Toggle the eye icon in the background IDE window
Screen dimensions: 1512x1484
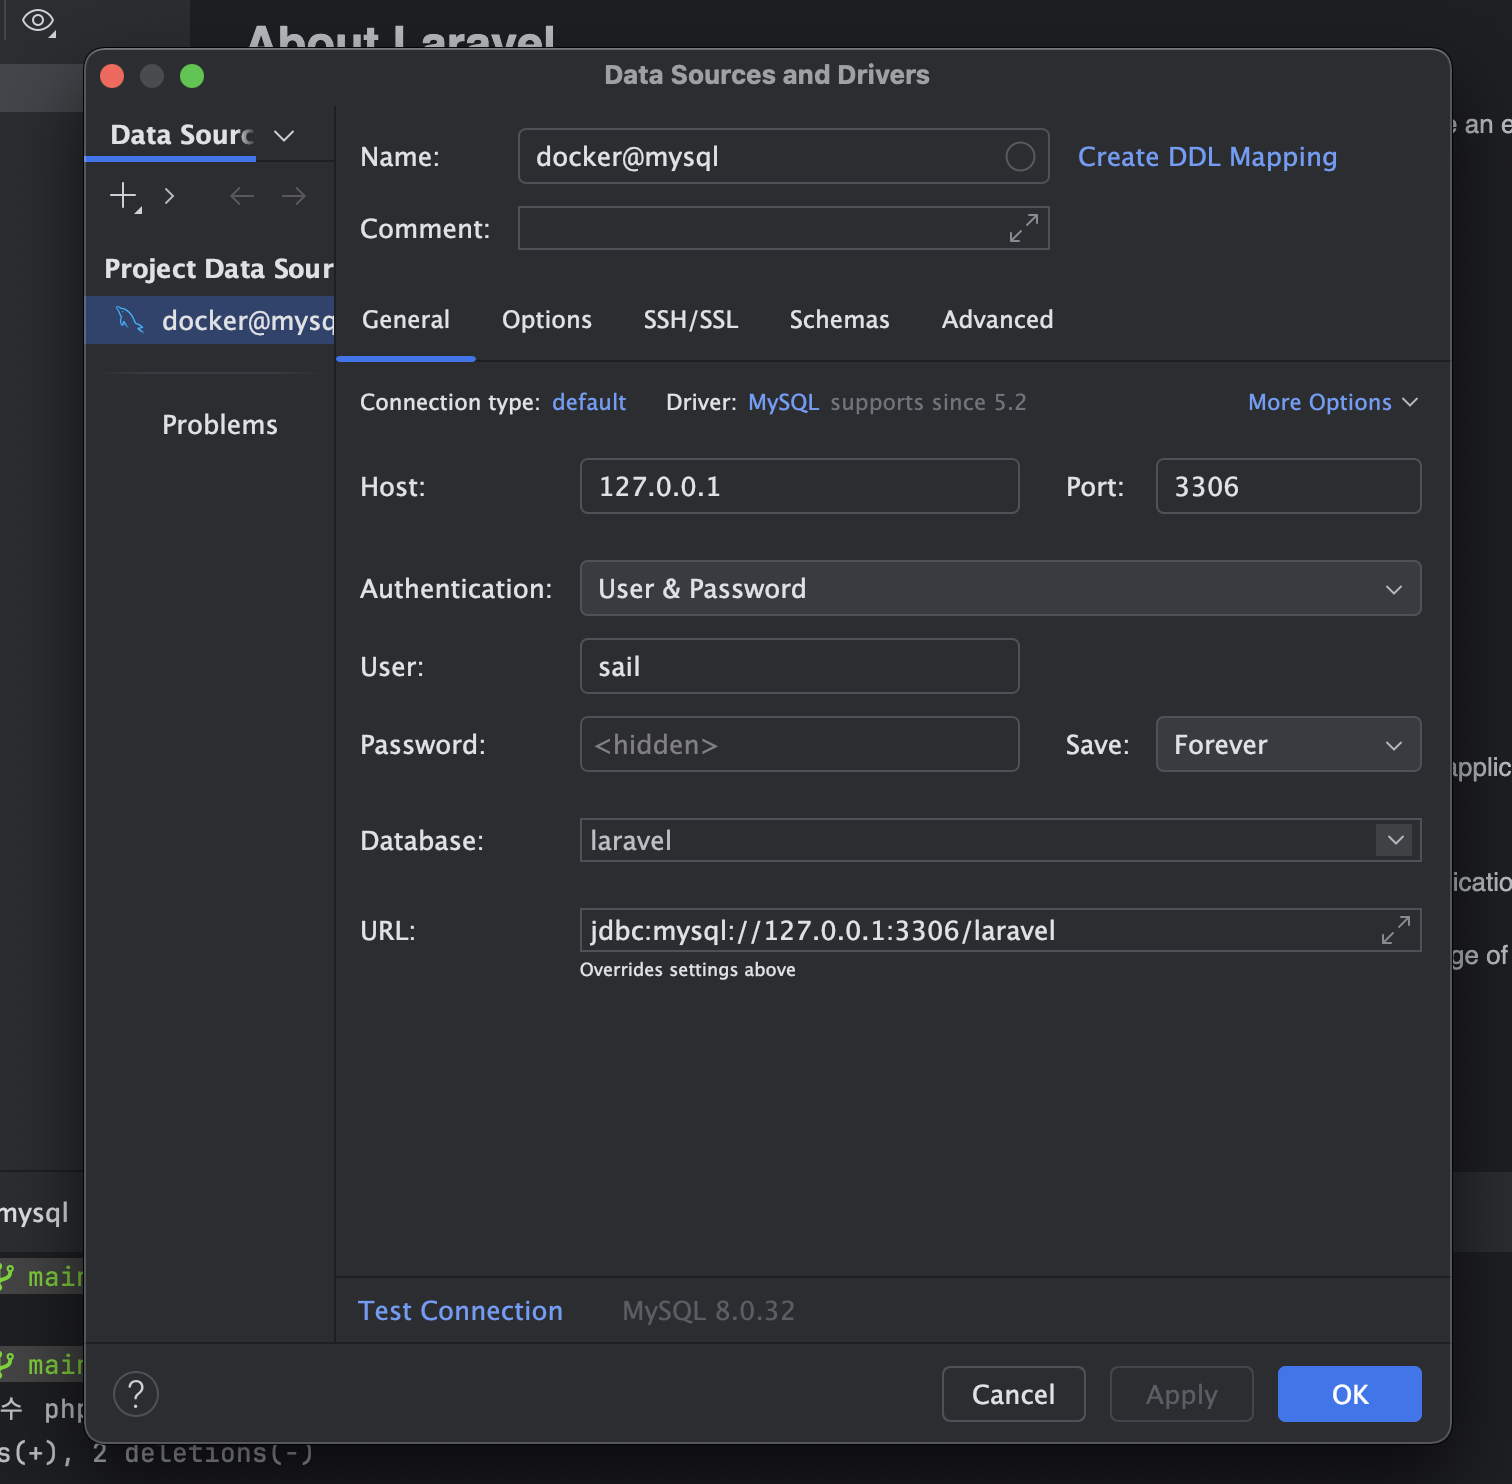tap(38, 21)
